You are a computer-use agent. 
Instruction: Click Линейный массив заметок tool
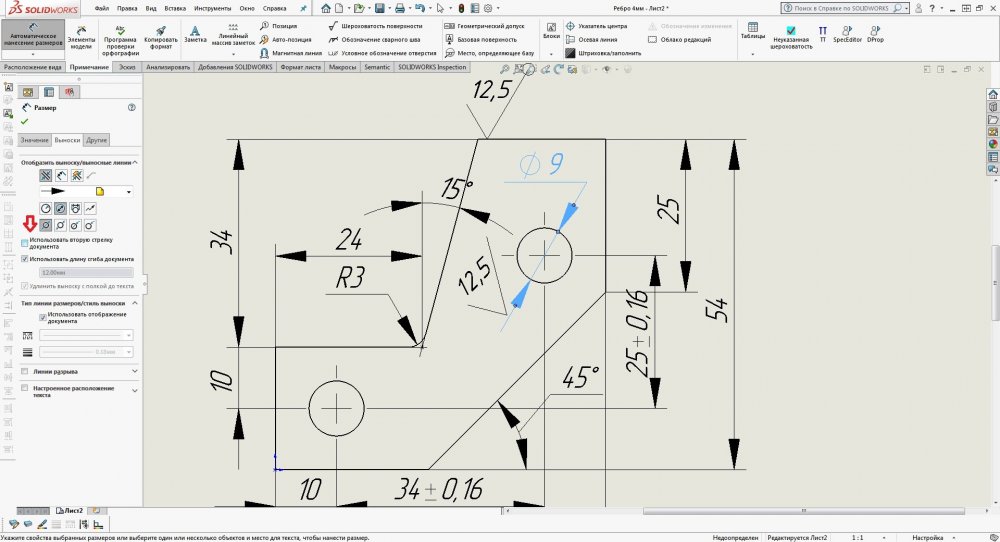(x=233, y=35)
